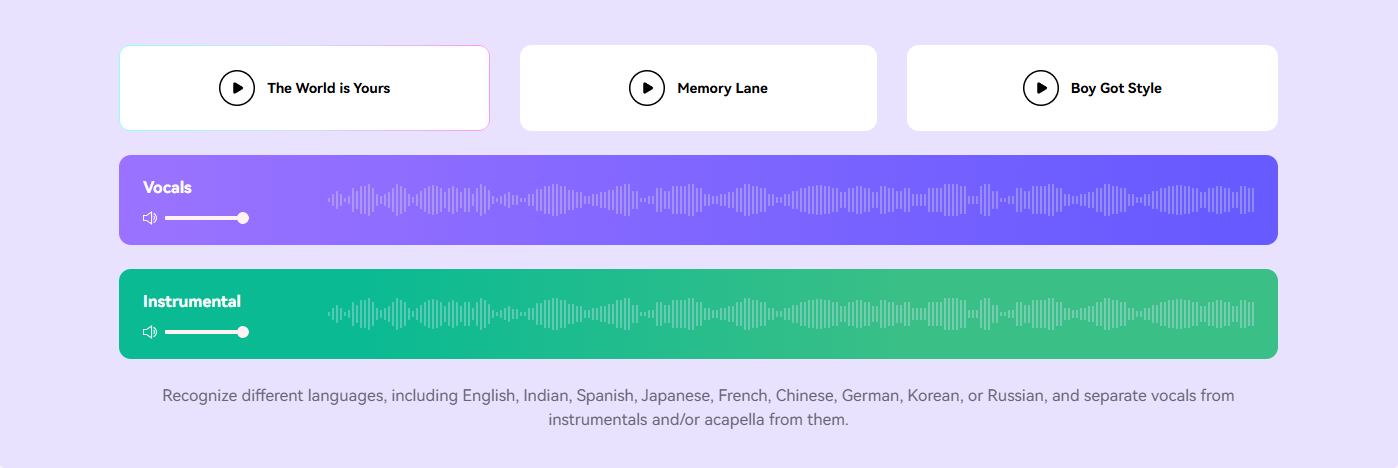This screenshot has height=468, width=1398.
Task: Seek to the middle of the Instrumental waveform
Action: click(x=791, y=314)
